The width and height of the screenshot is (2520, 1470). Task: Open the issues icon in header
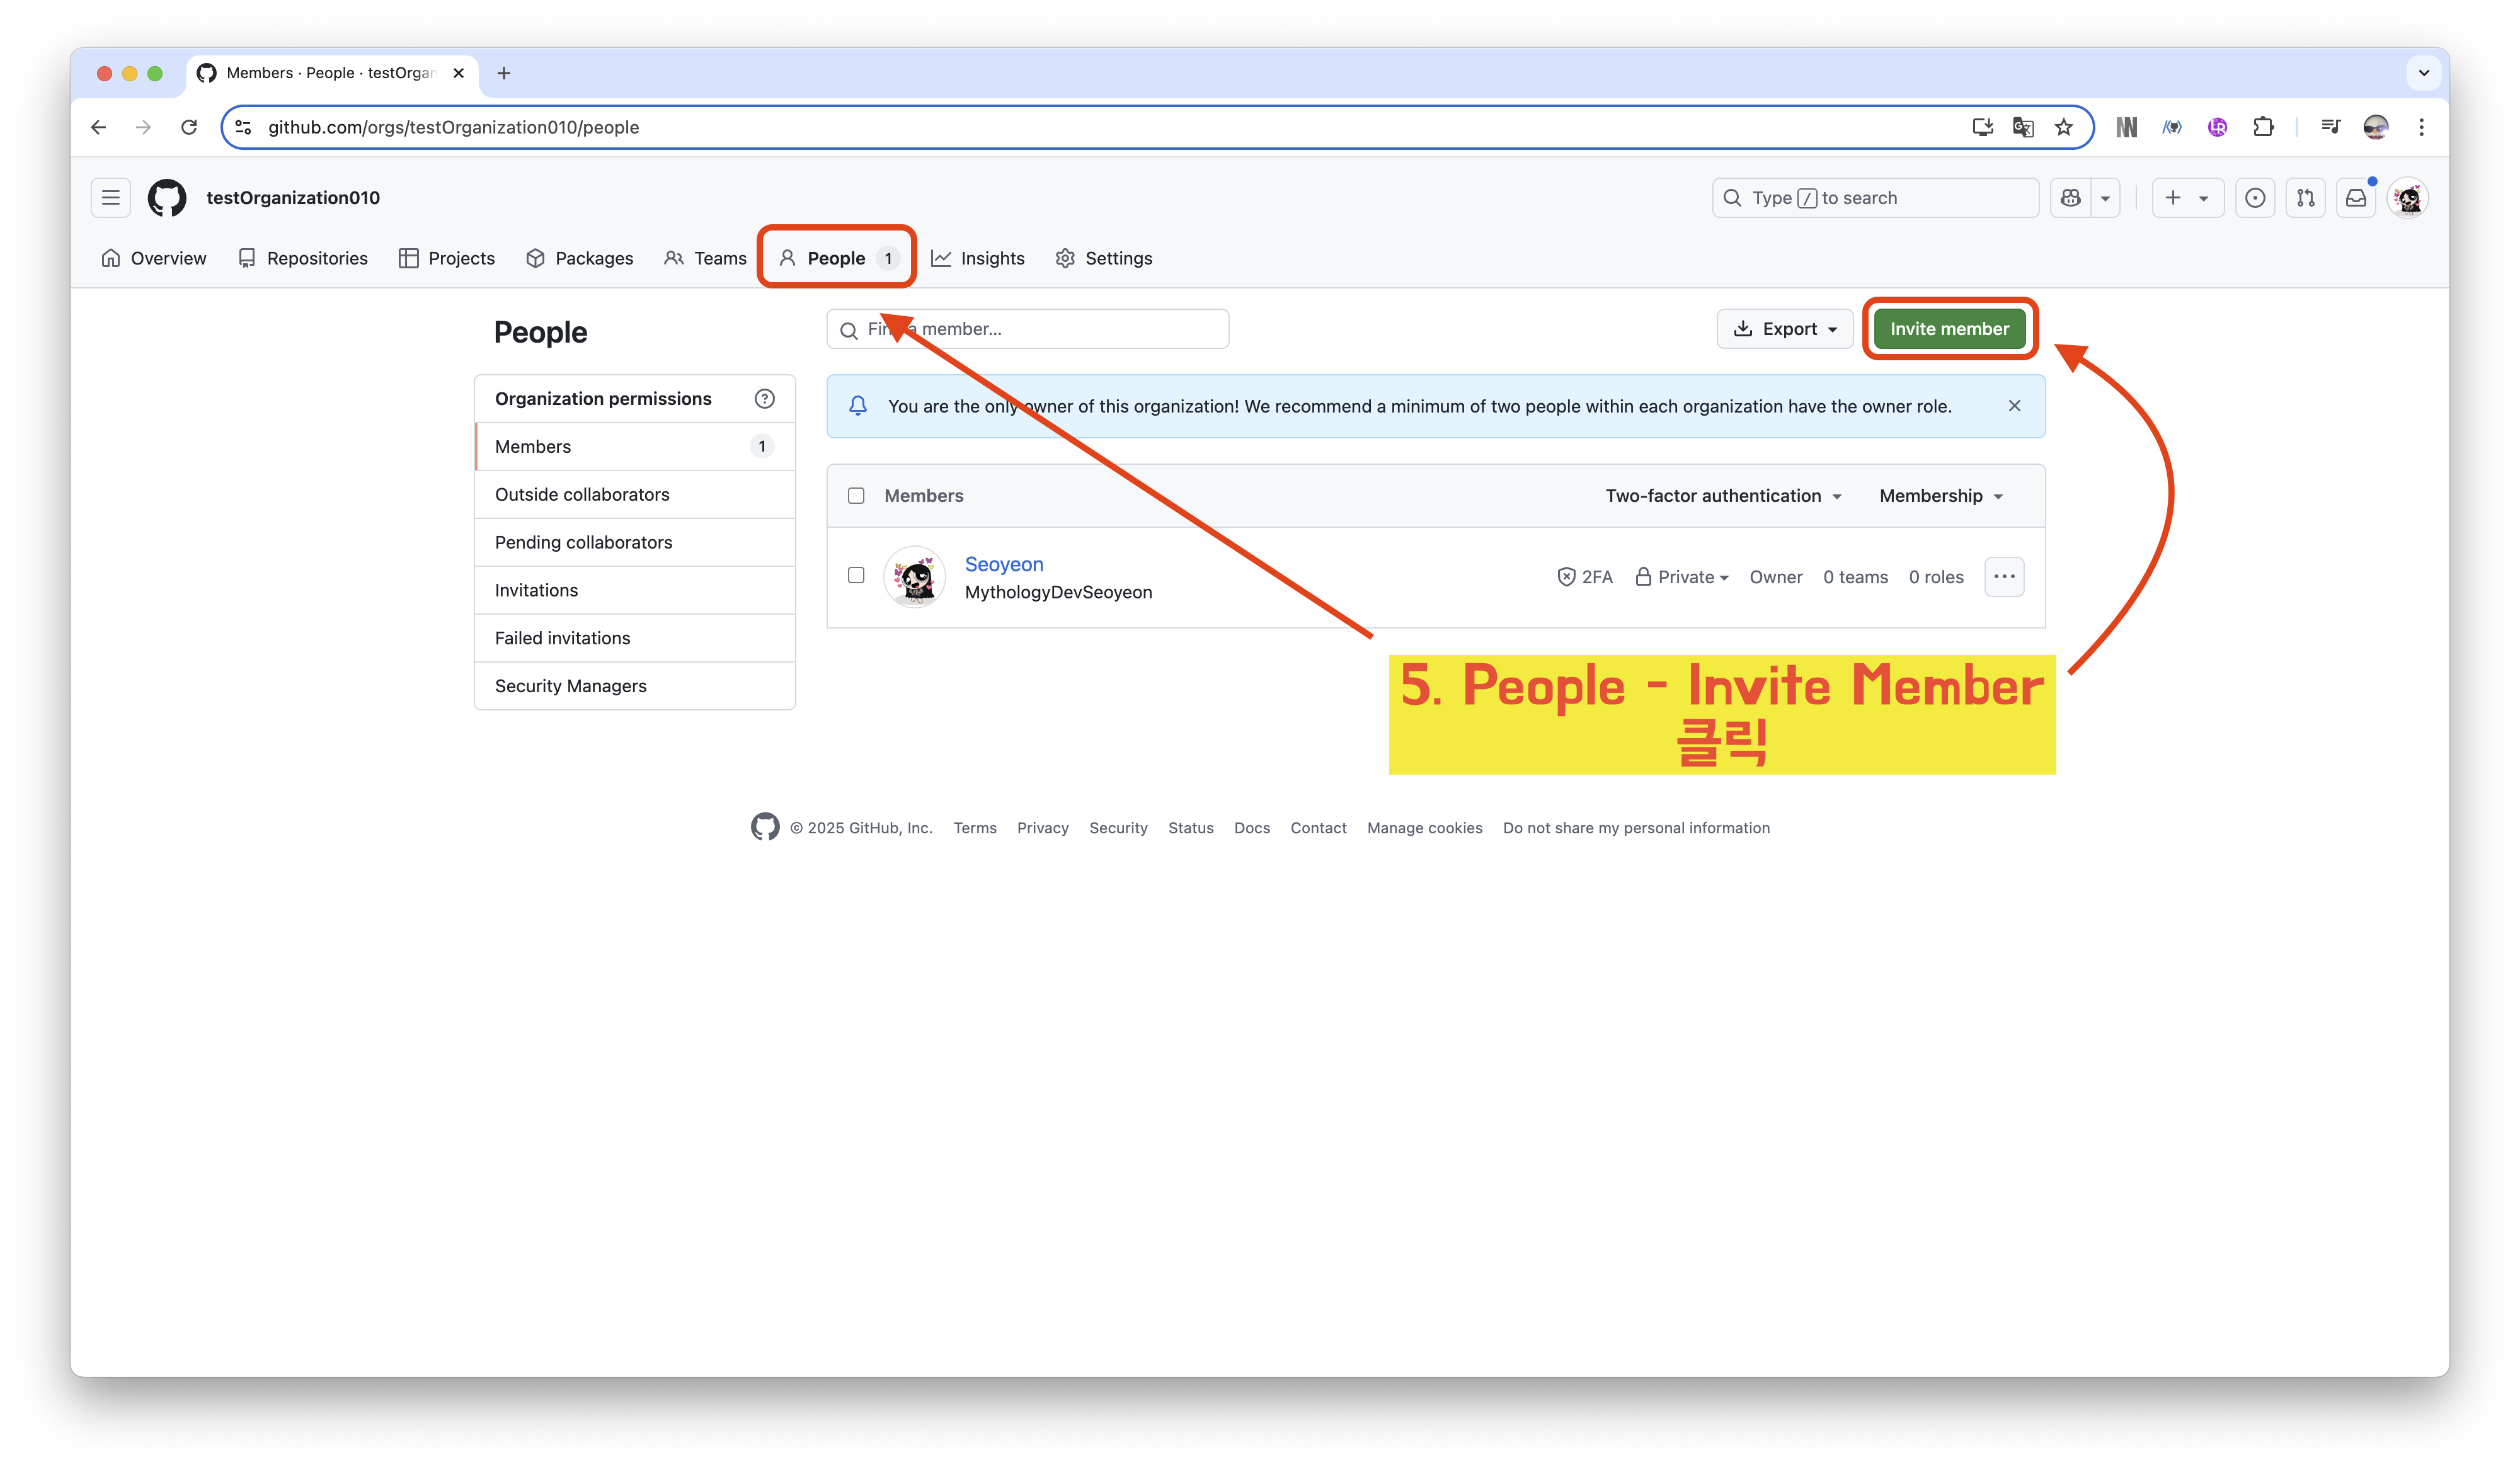2254,198
